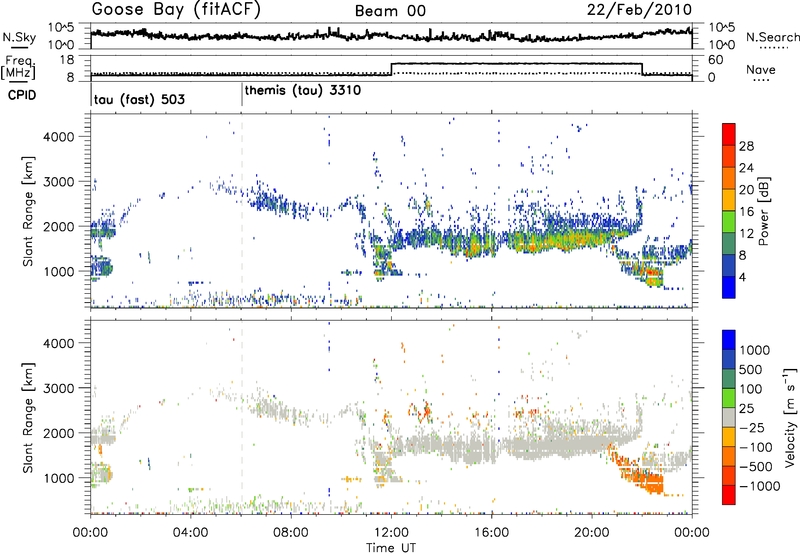
Task: Click the '04:00' time tick label
Action: tap(190, 533)
